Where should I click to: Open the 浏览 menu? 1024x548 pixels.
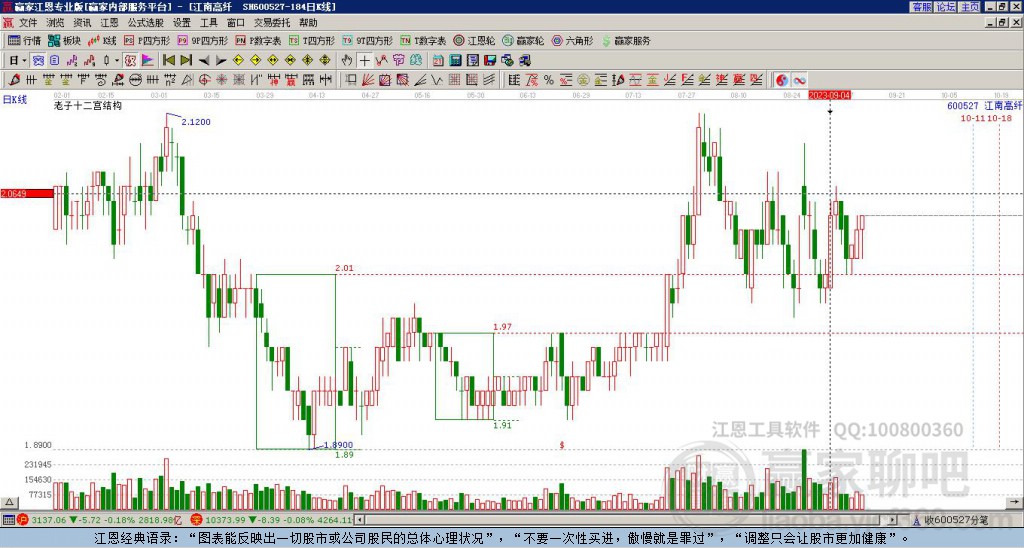coord(55,23)
